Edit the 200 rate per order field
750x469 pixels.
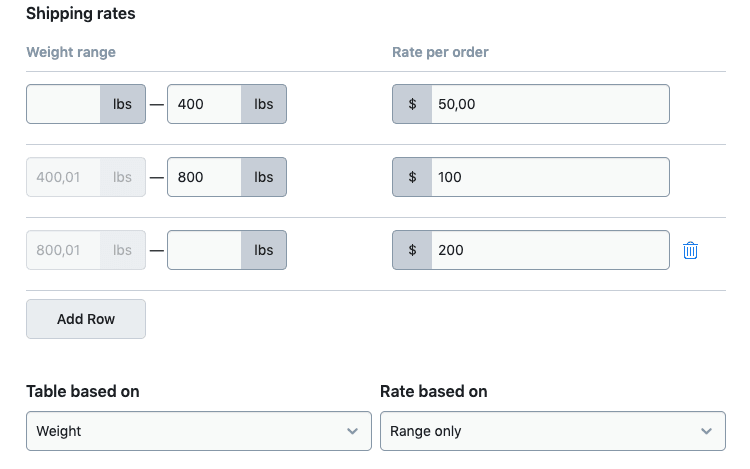[x=549, y=250]
